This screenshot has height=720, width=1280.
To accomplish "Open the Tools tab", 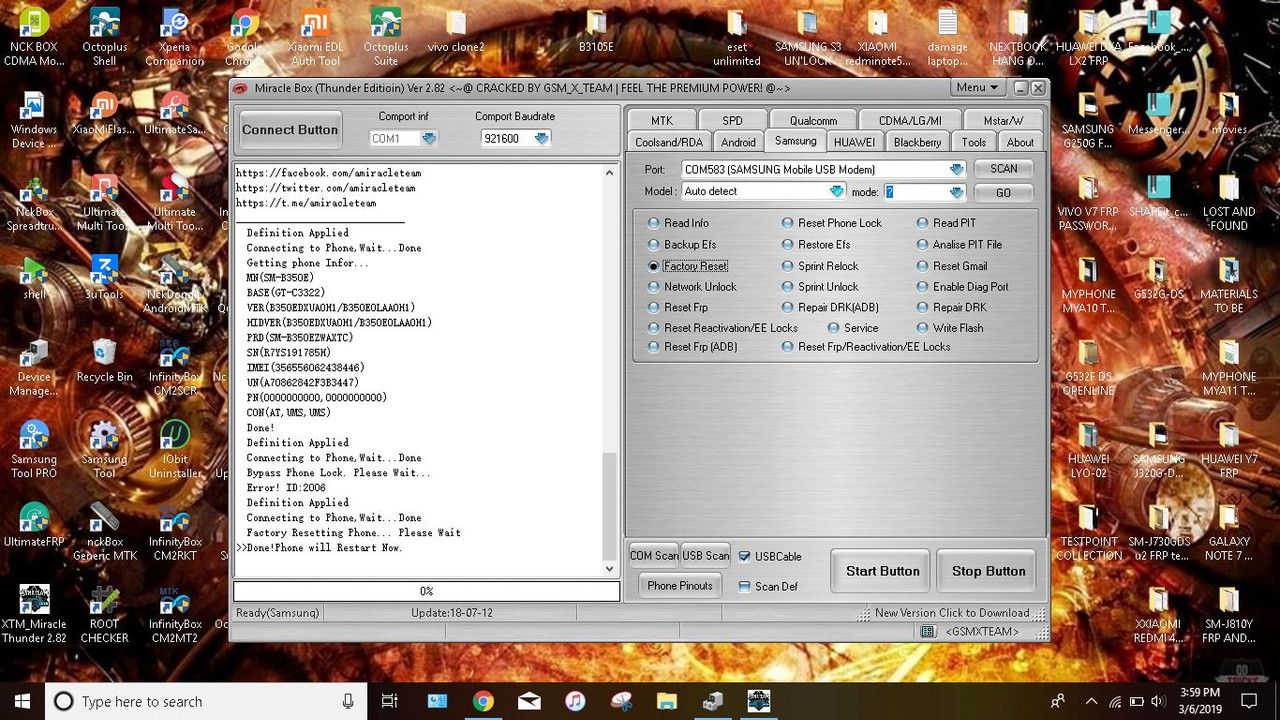I will pos(974,142).
